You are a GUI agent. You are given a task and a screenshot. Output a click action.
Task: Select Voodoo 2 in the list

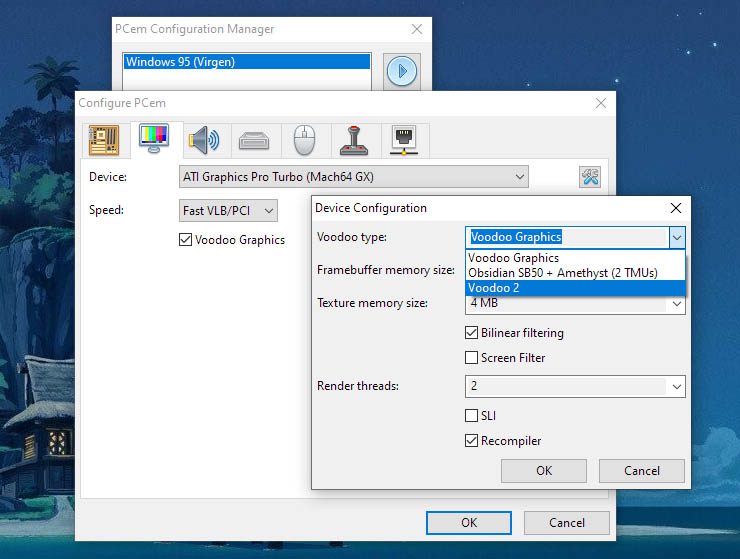click(x=575, y=288)
